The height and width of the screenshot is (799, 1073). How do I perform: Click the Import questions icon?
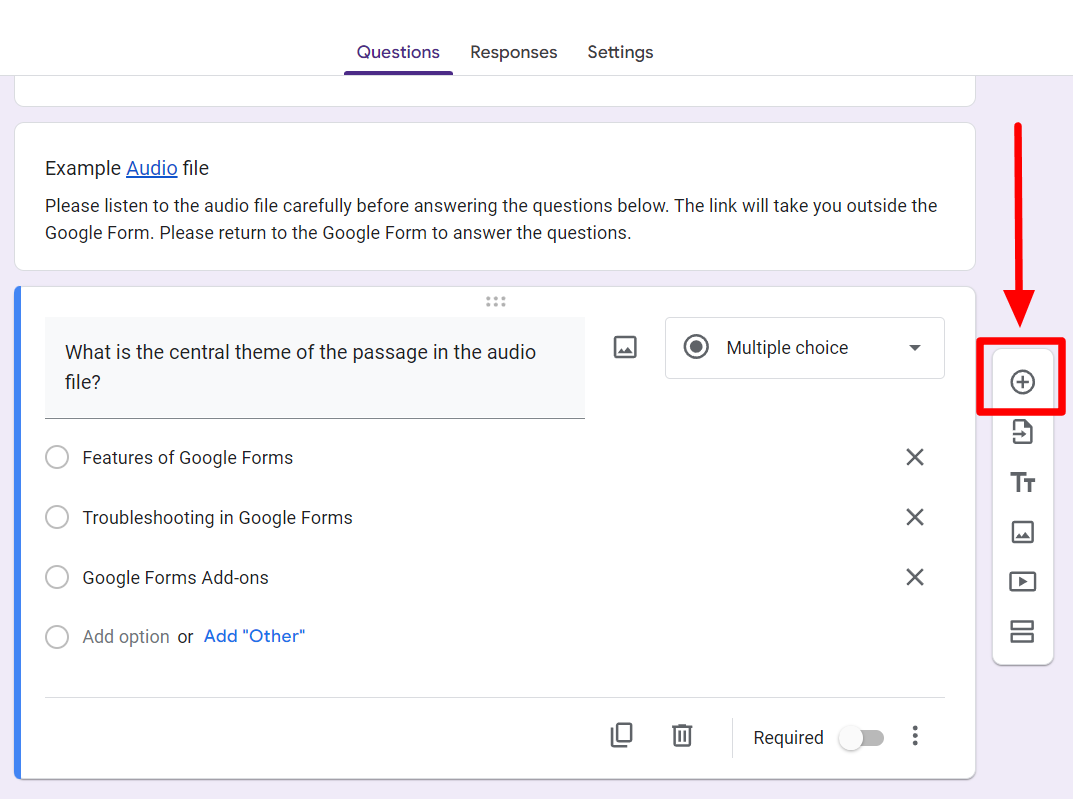[1021, 431]
